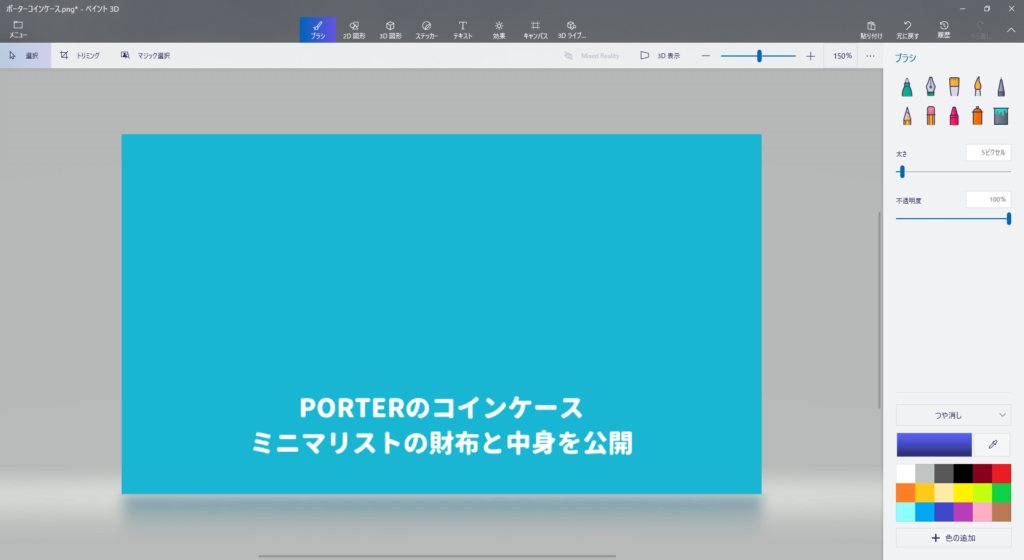The image size is (1024, 560).
Task: Click the horizontal canvas scrollbar
Action: [x=437, y=556]
